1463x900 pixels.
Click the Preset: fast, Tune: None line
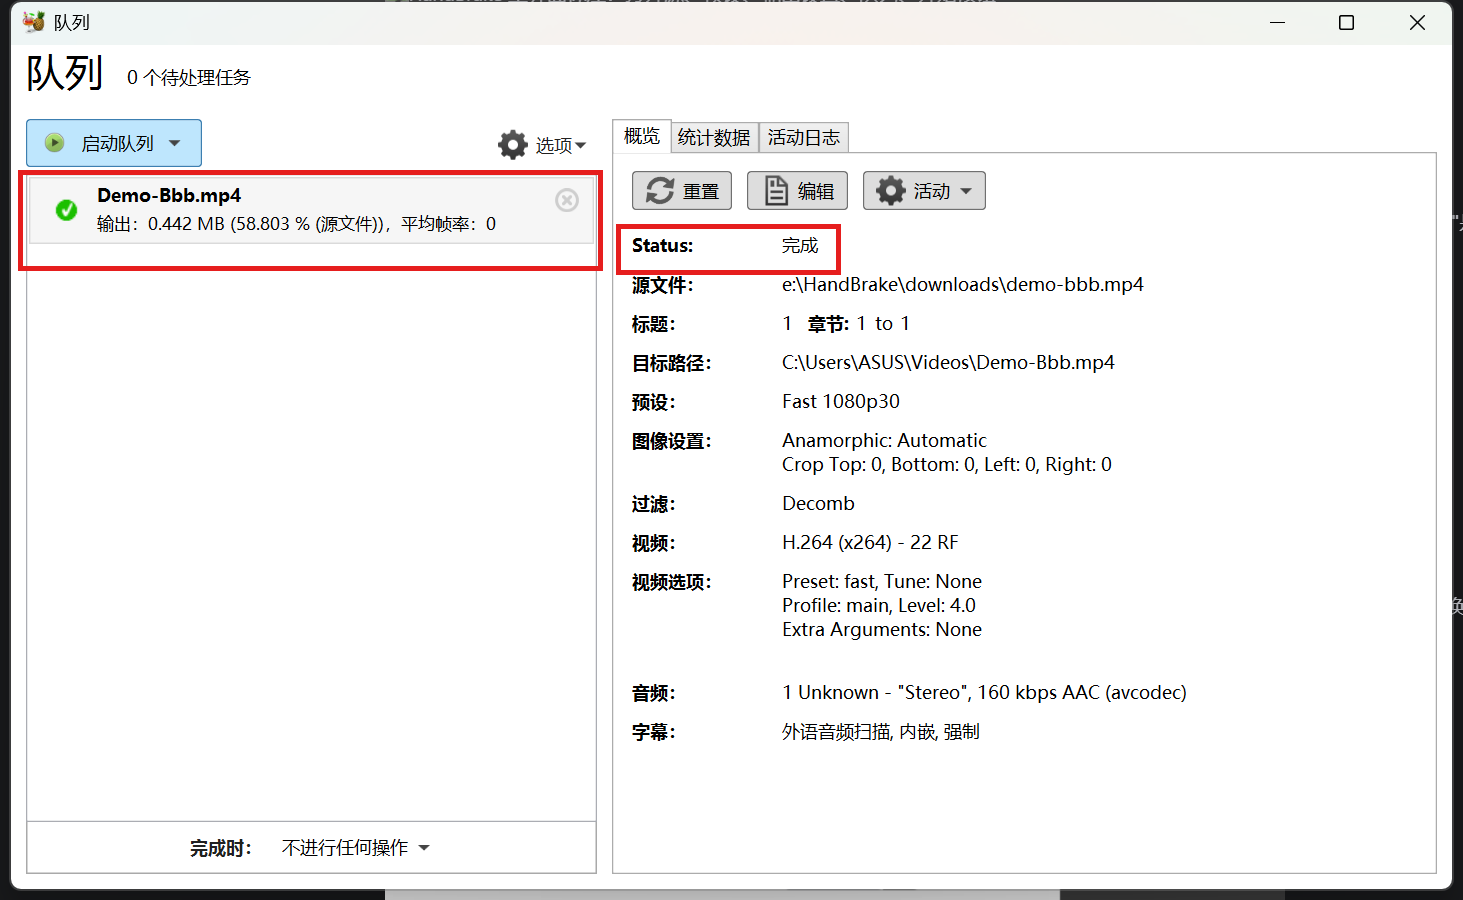[x=882, y=581]
